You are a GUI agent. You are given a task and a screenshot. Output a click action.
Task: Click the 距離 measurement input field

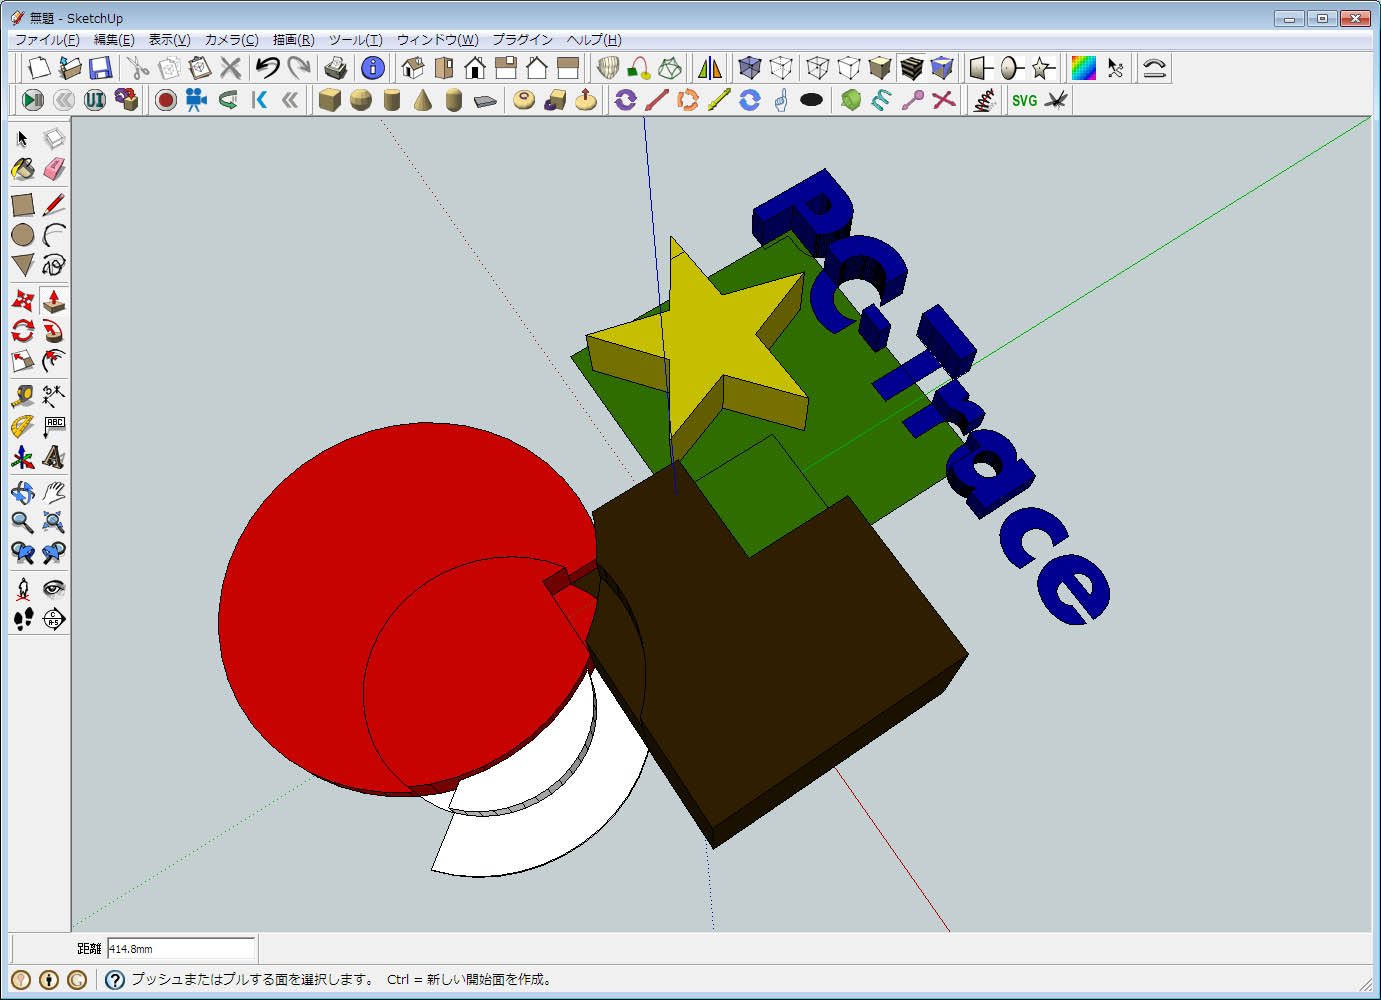pos(181,948)
